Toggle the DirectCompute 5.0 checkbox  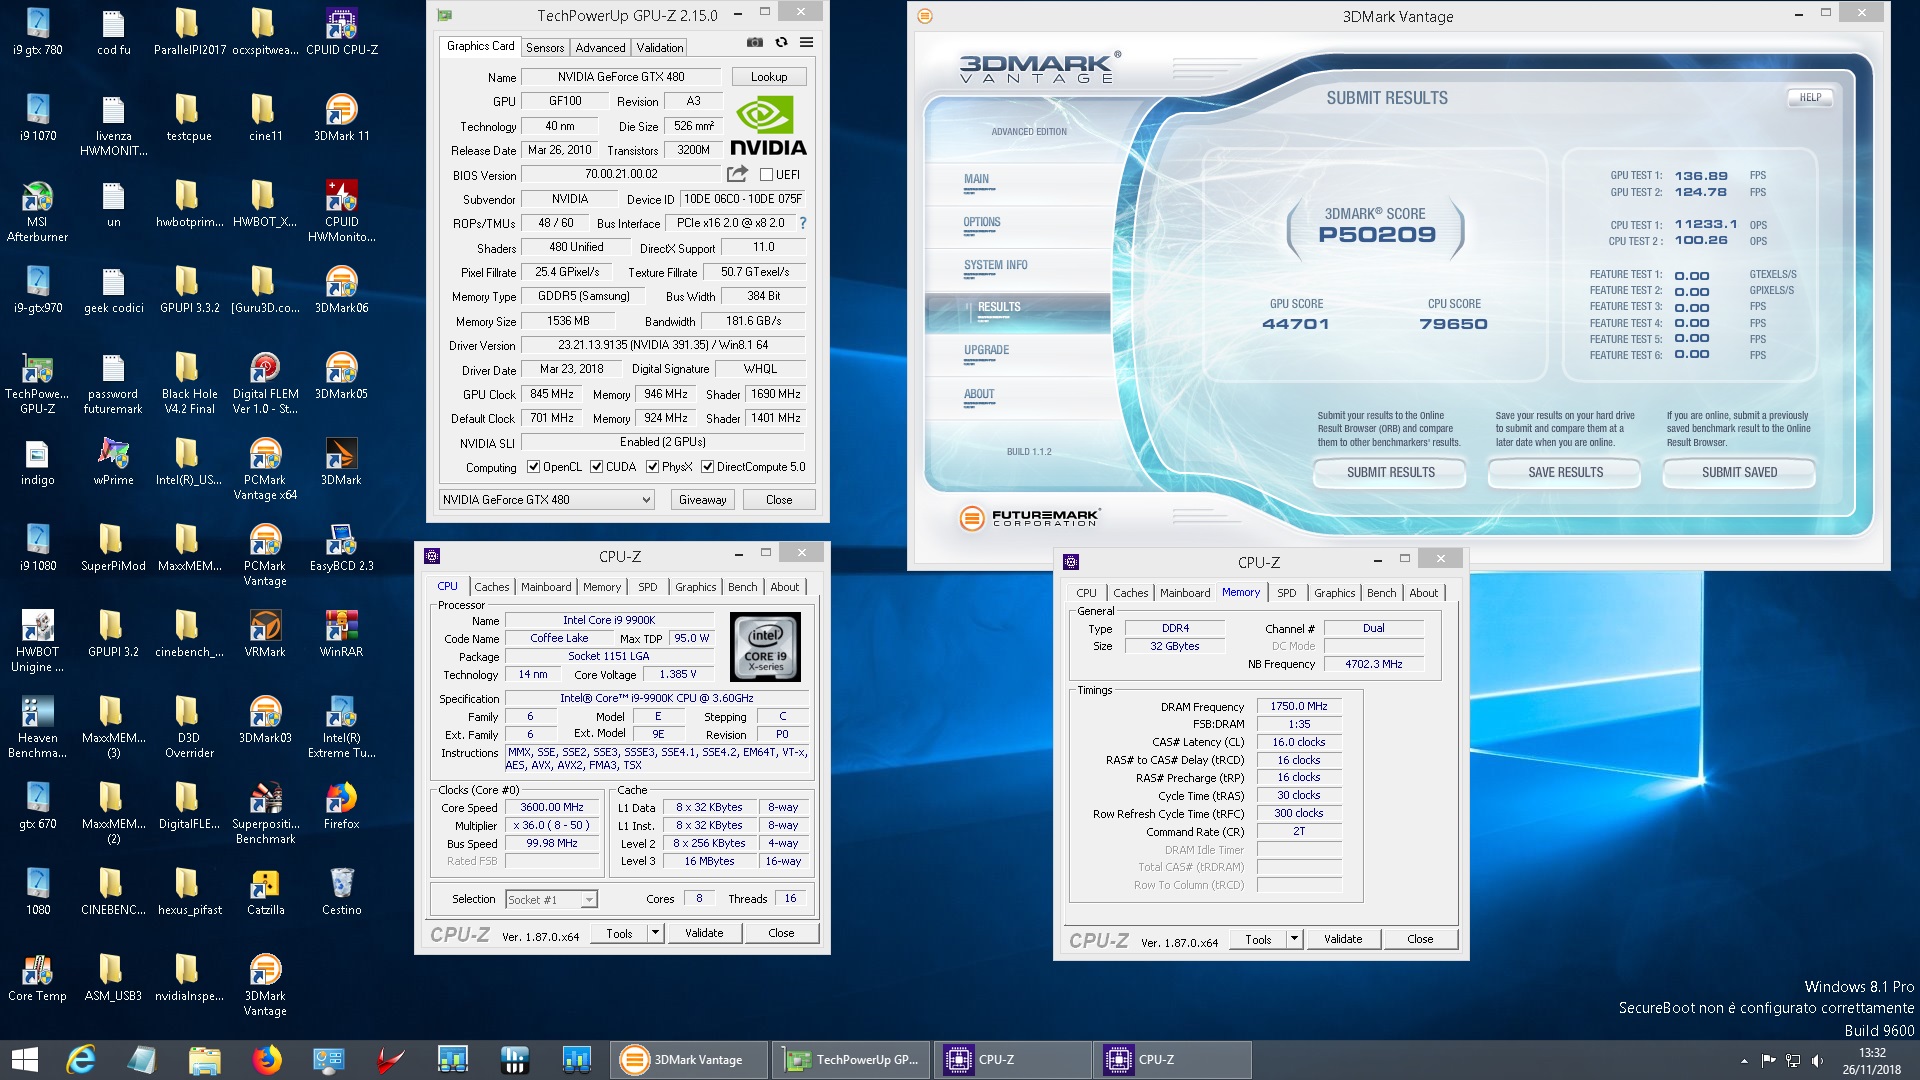click(707, 467)
